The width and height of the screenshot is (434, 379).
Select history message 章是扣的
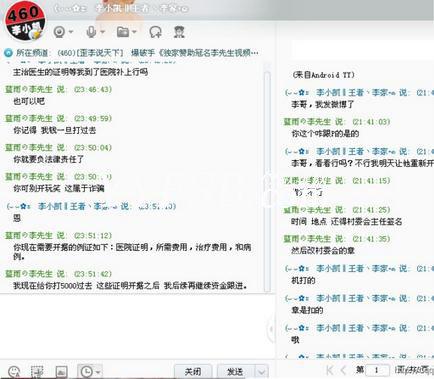pos(307,310)
